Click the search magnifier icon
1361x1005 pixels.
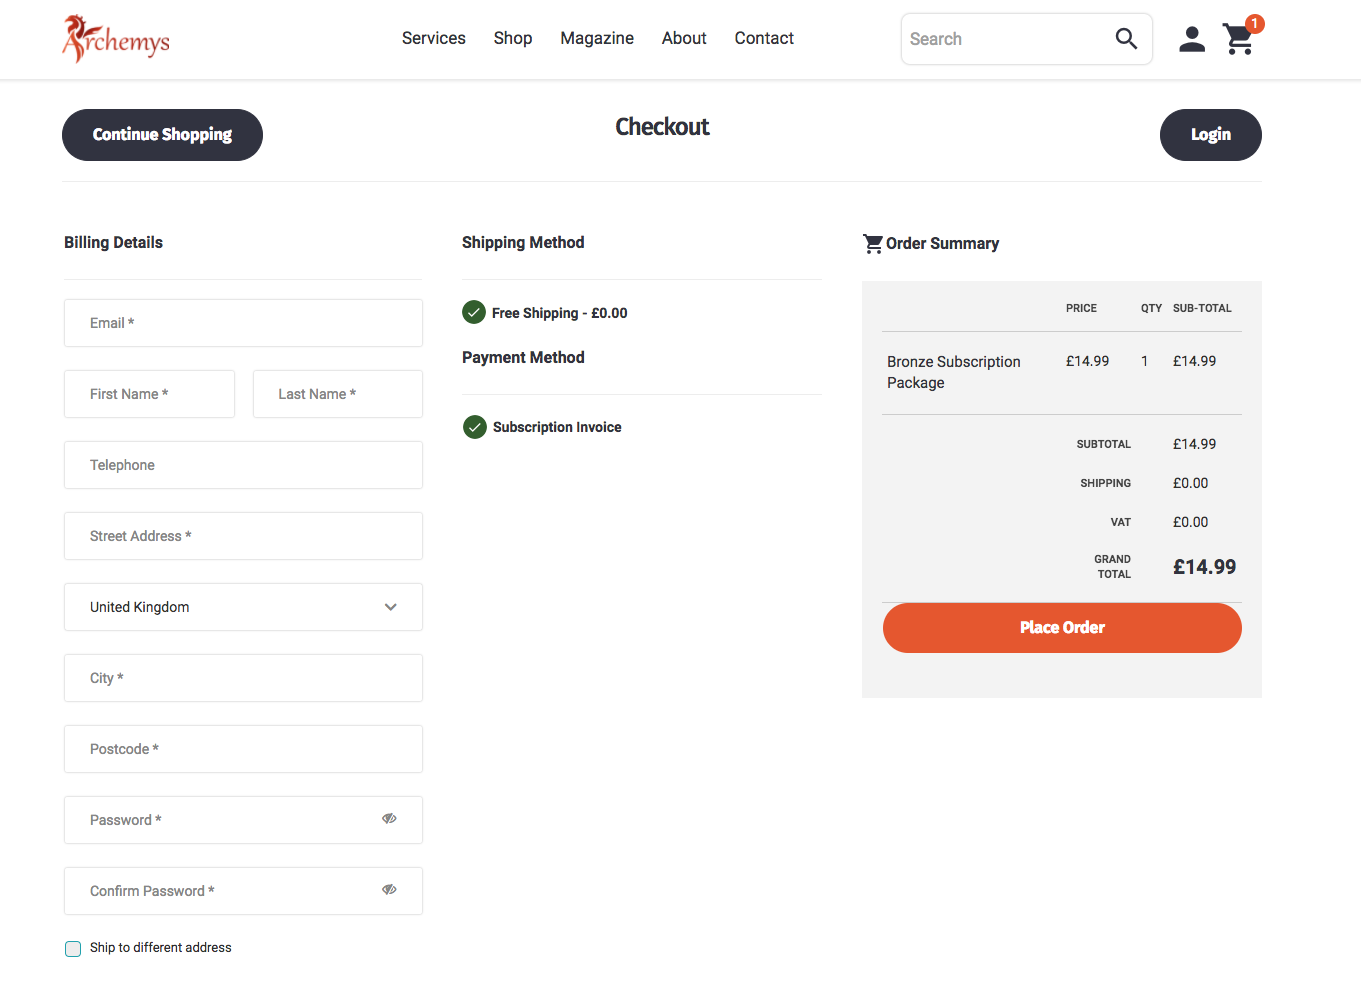[1126, 39]
